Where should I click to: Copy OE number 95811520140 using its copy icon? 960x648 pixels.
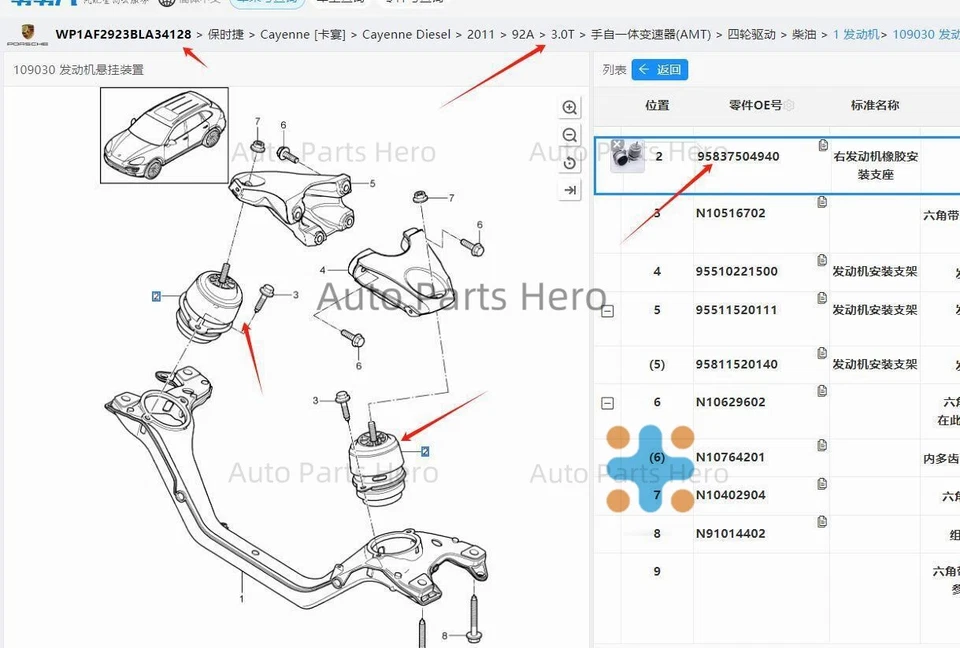click(822, 353)
